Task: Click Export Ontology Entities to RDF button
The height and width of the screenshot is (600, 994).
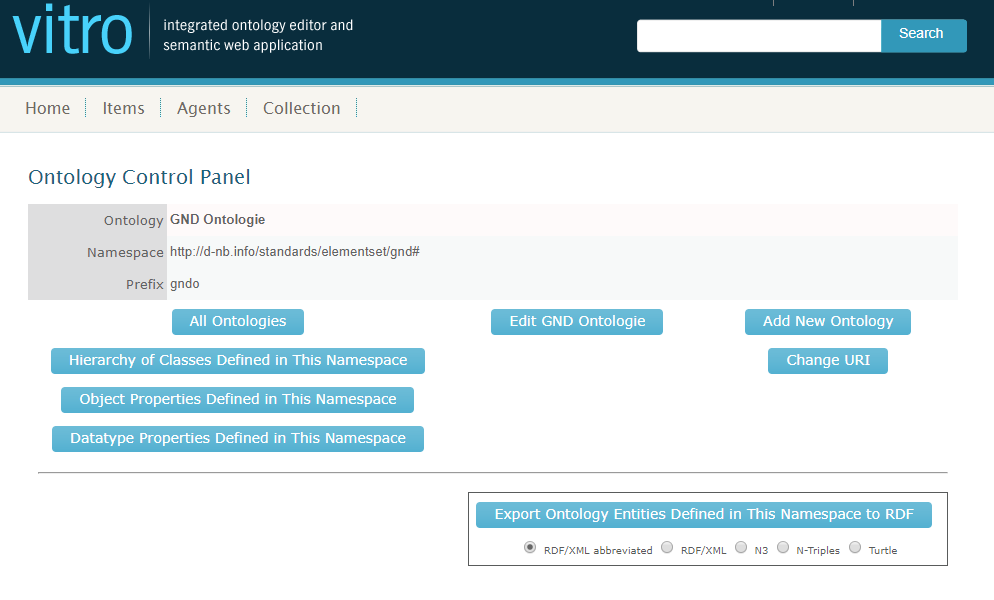Action: coord(704,515)
